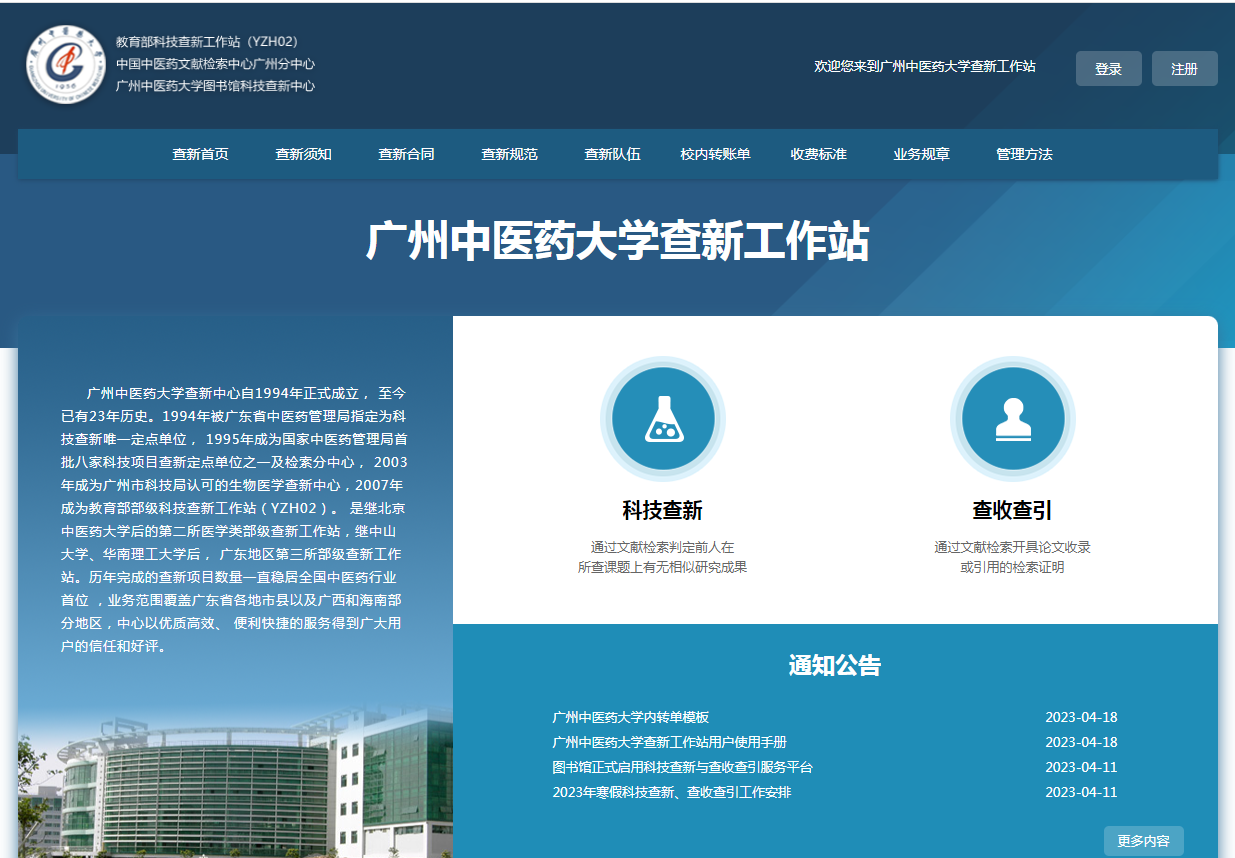Open notice 广州中医药大学查新工作站用户使用手册
The image size is (1235, 858).
pyautogui.click(x=670, y=742)
